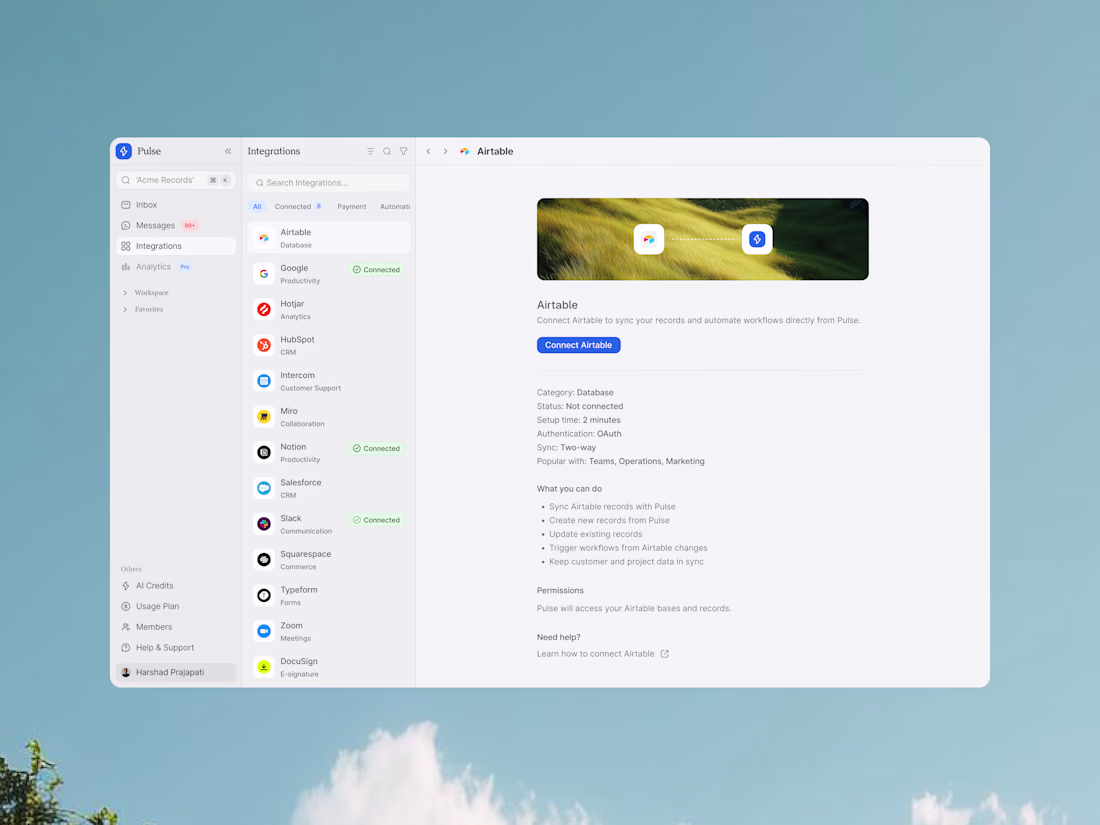The image size is (1100, 825).
Task: Go forward with the right arrow
Action: pyautogui.click(x=445, y=152)
